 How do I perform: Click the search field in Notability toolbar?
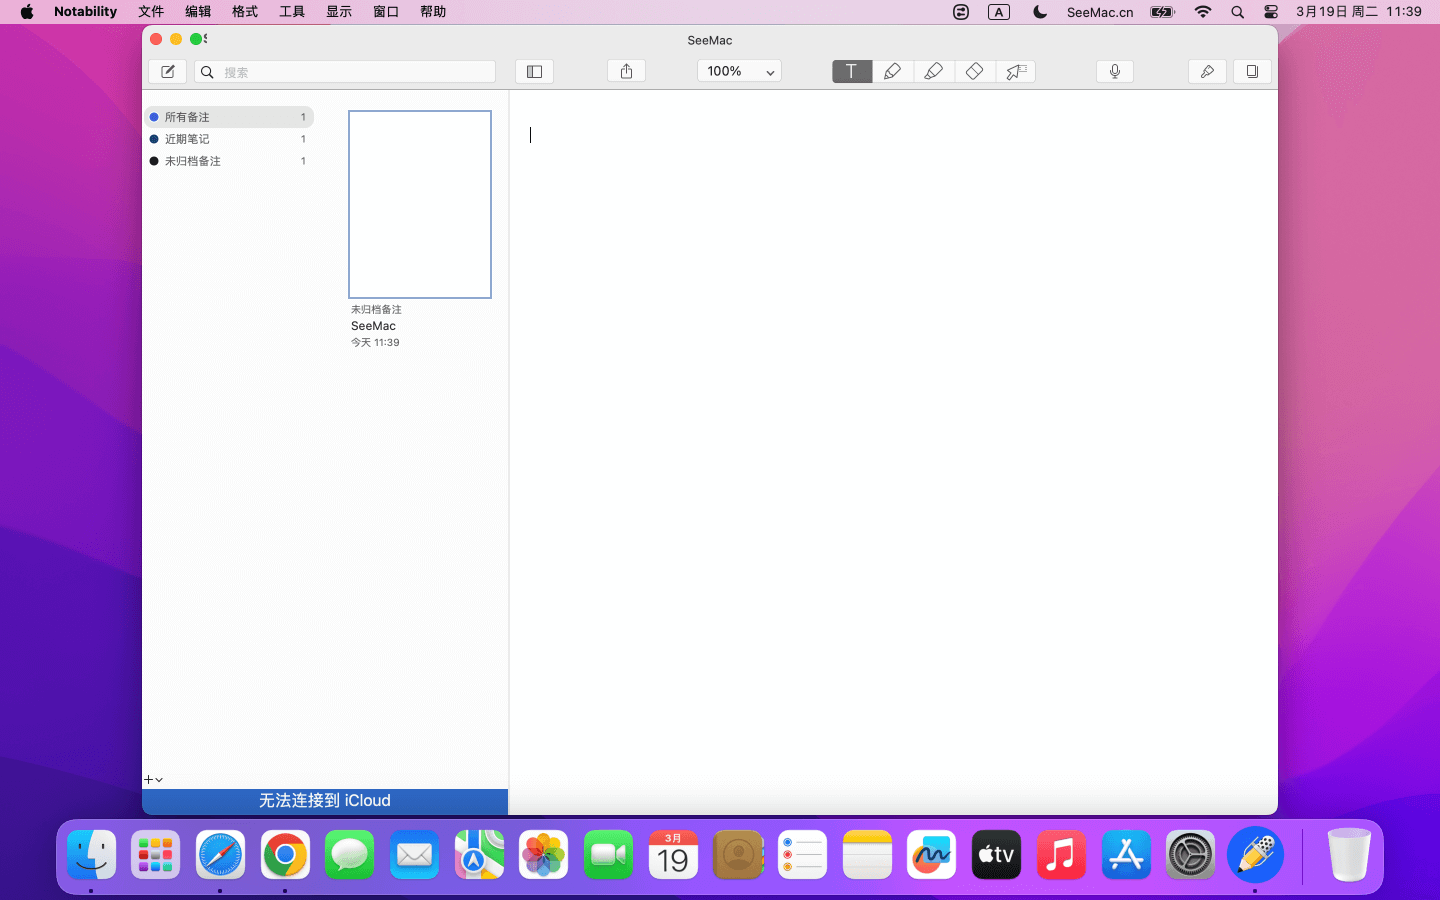pos(345,72)
